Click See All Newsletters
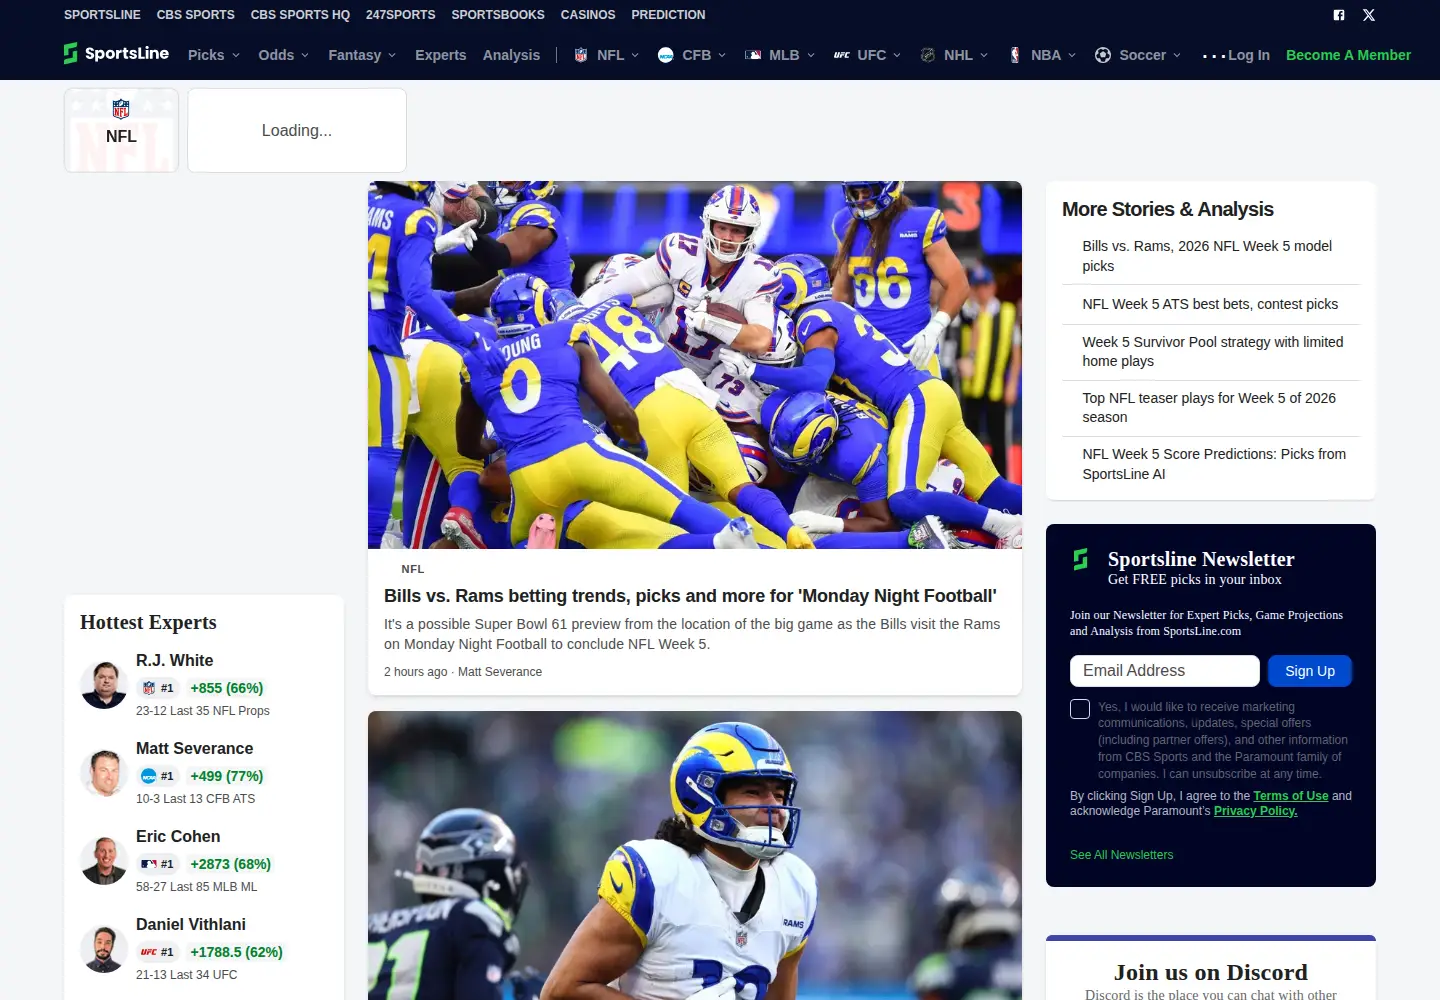1440x1000 pixels. tap(1121, 855)
